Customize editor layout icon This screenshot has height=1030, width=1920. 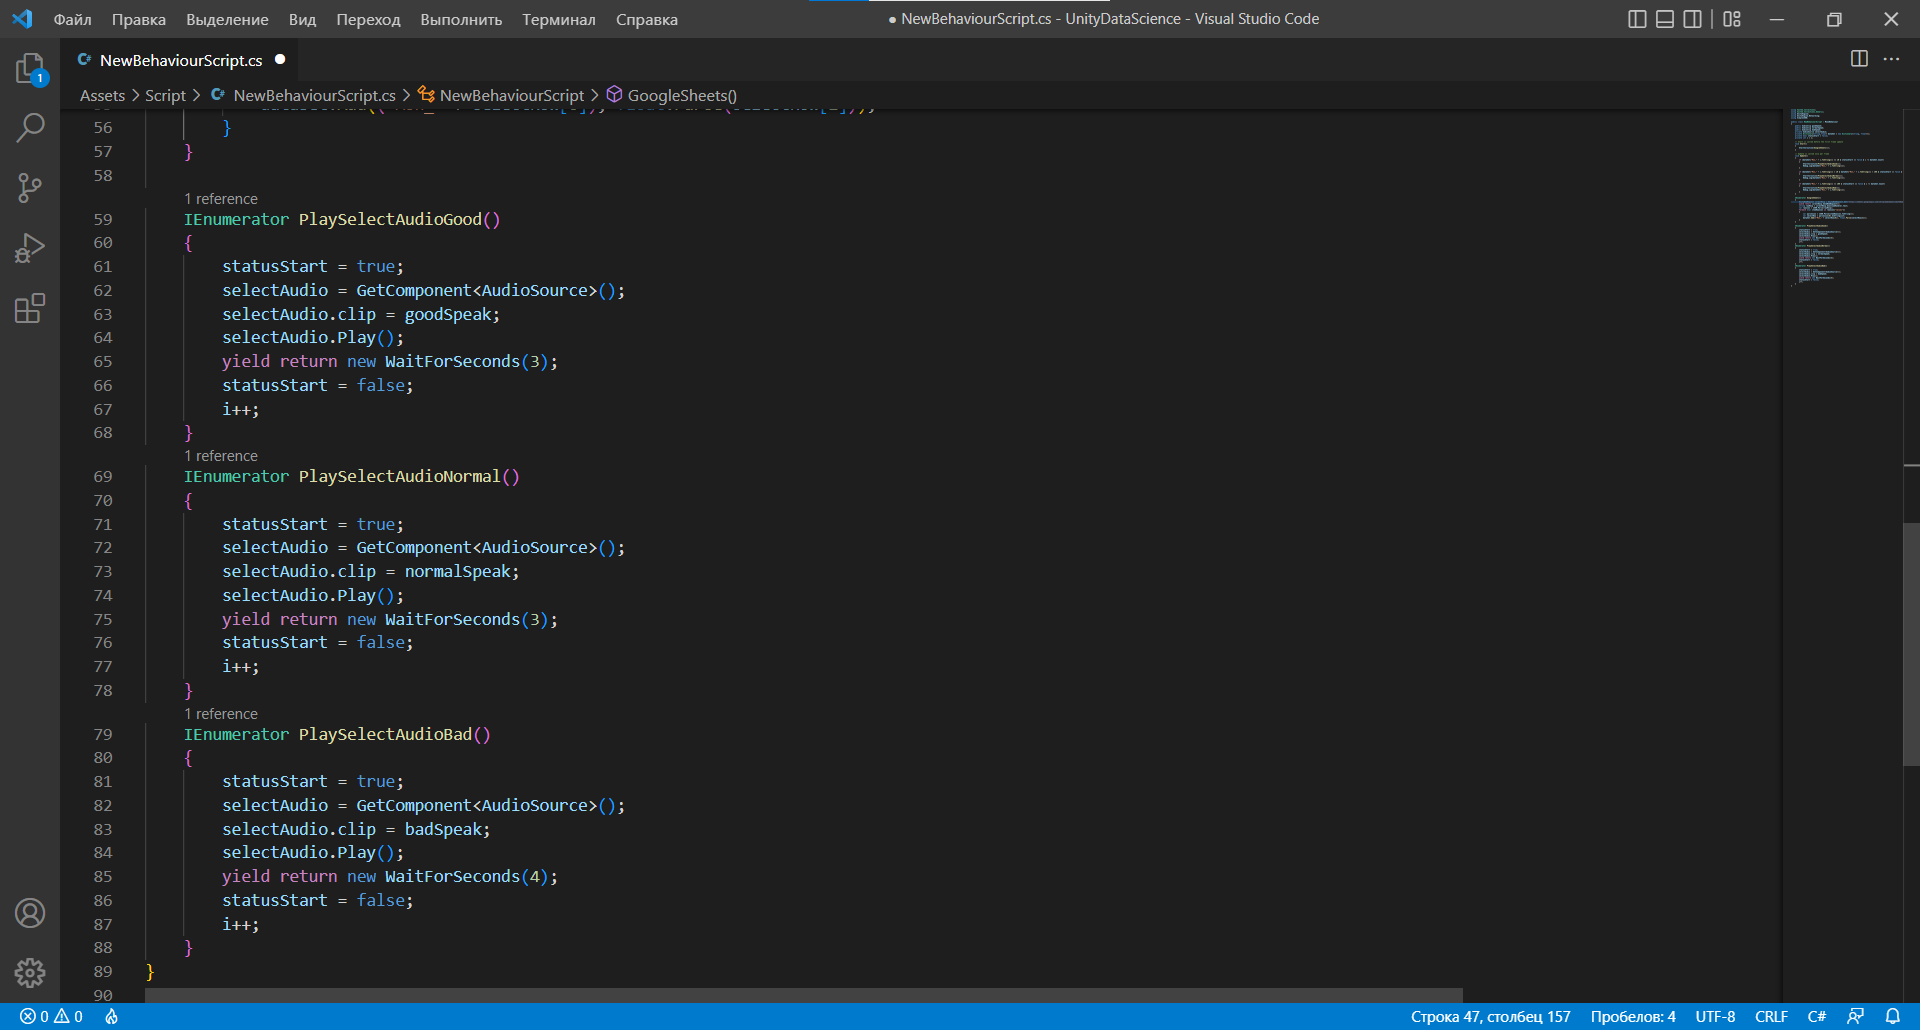pos(1732,19)
